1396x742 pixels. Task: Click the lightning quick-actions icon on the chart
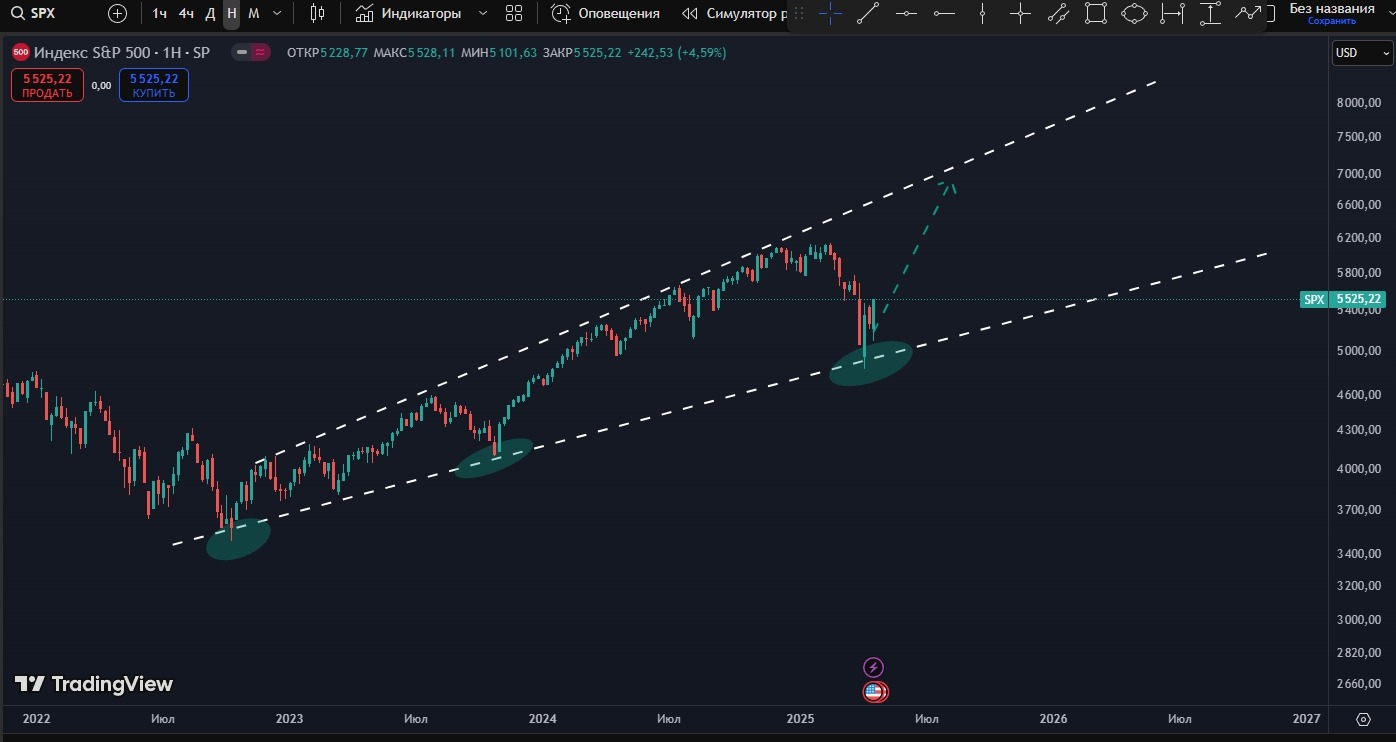(x=874, y=666)
